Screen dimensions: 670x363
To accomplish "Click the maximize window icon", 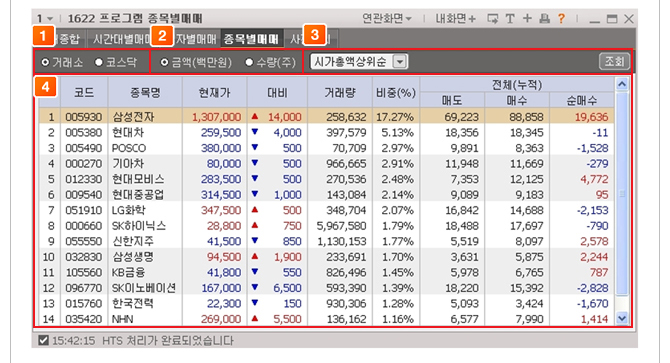I will (612, 19).
